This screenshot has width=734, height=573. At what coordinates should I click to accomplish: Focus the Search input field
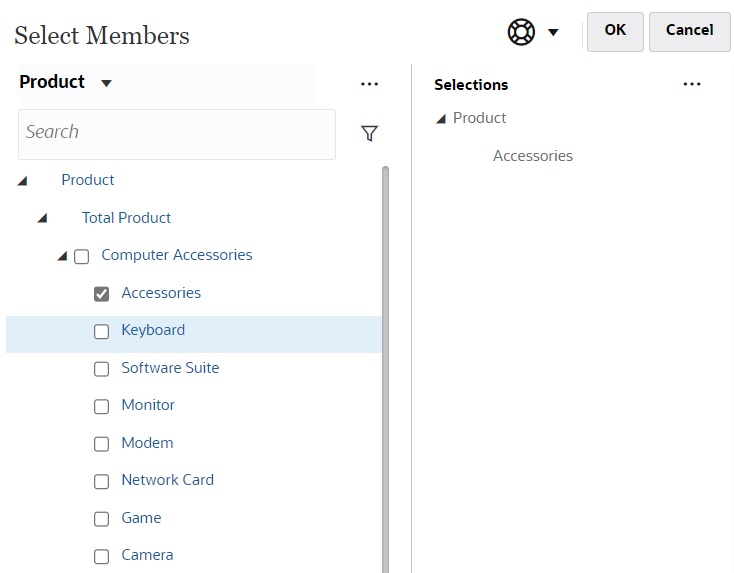coord(177,133)
